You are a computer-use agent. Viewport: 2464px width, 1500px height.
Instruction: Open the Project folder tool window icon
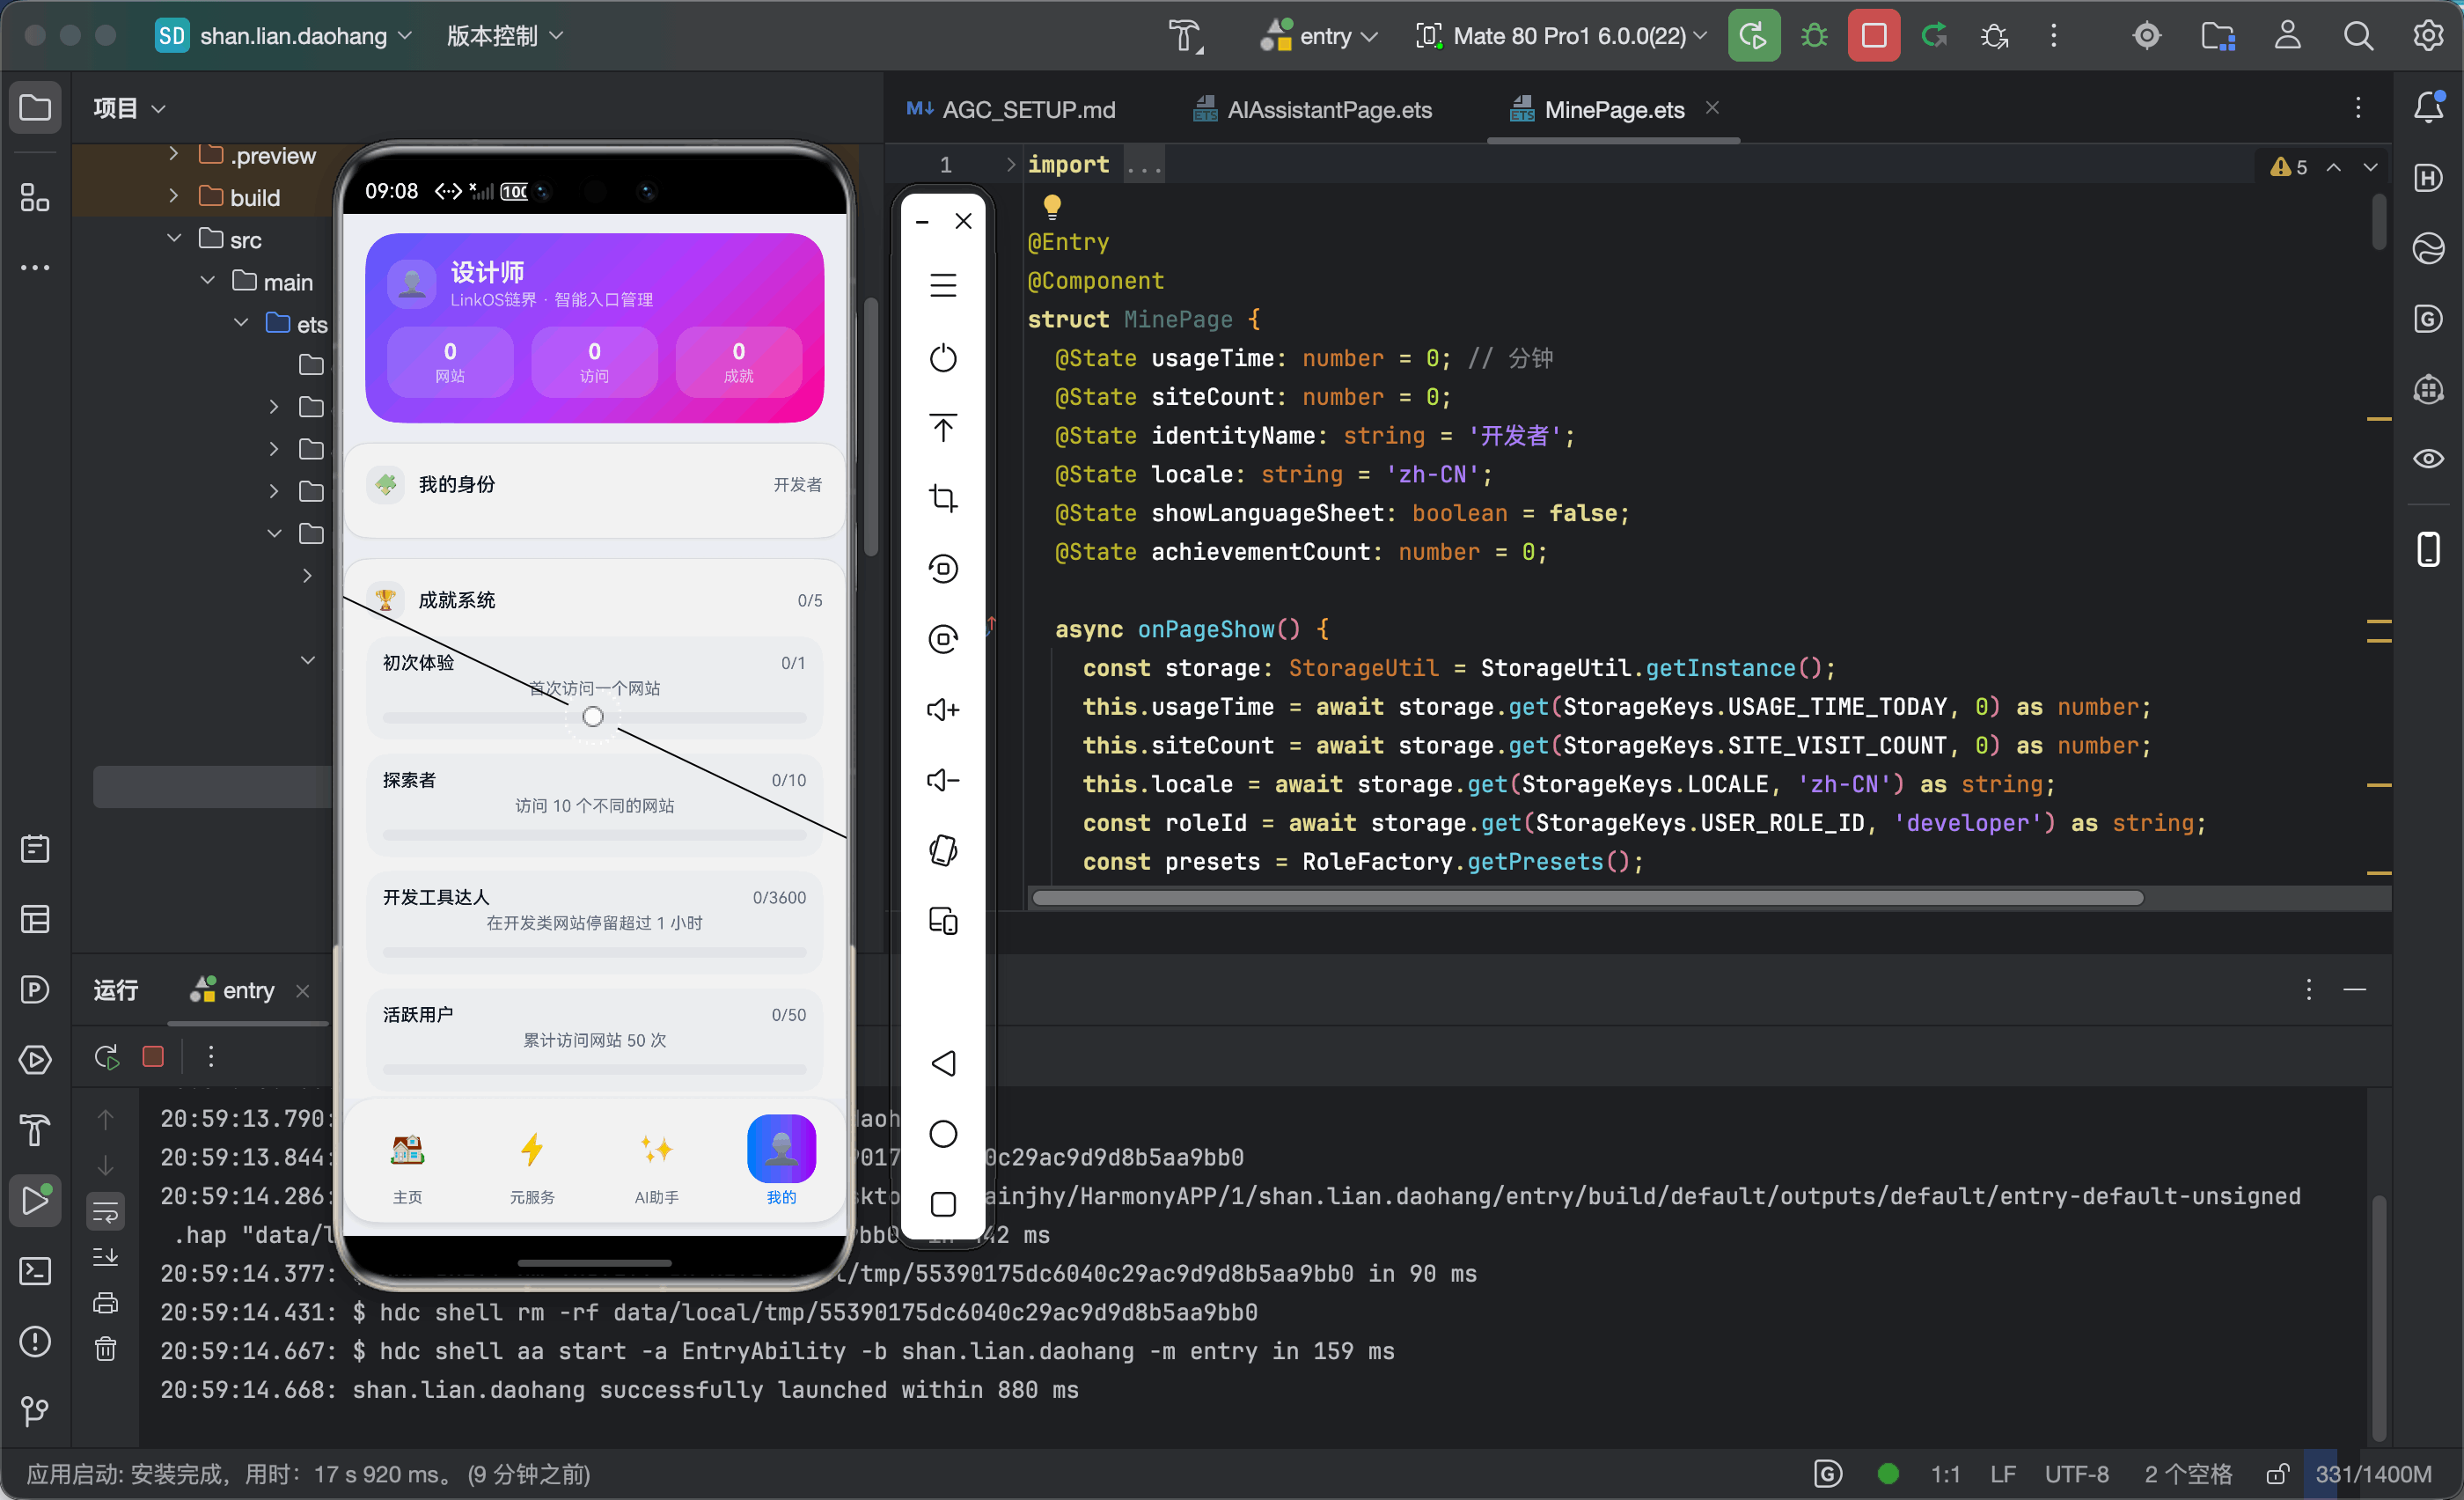(35, 107)
